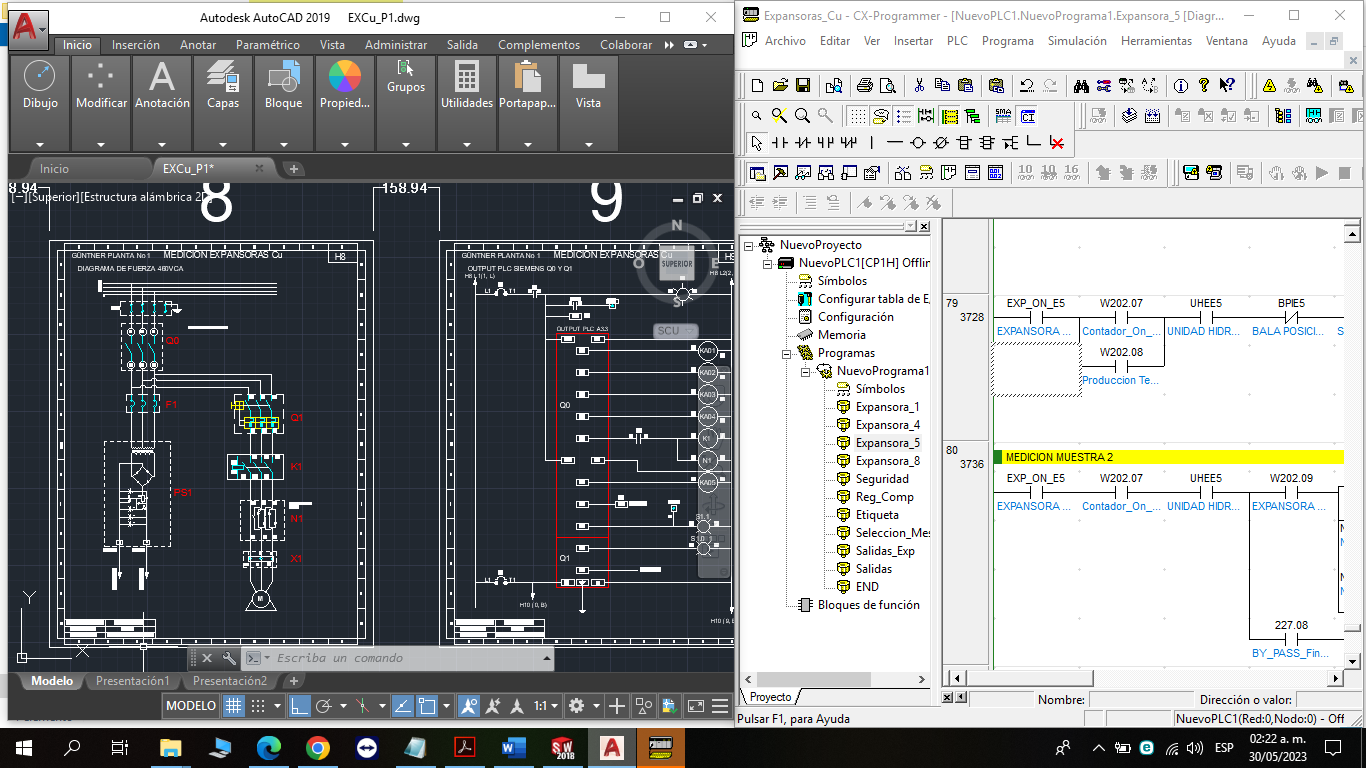This screenshot has height=768, width=1366.
Task: Toggle AutoCAD polar tracking in status bar
Action: coord(324,706)
